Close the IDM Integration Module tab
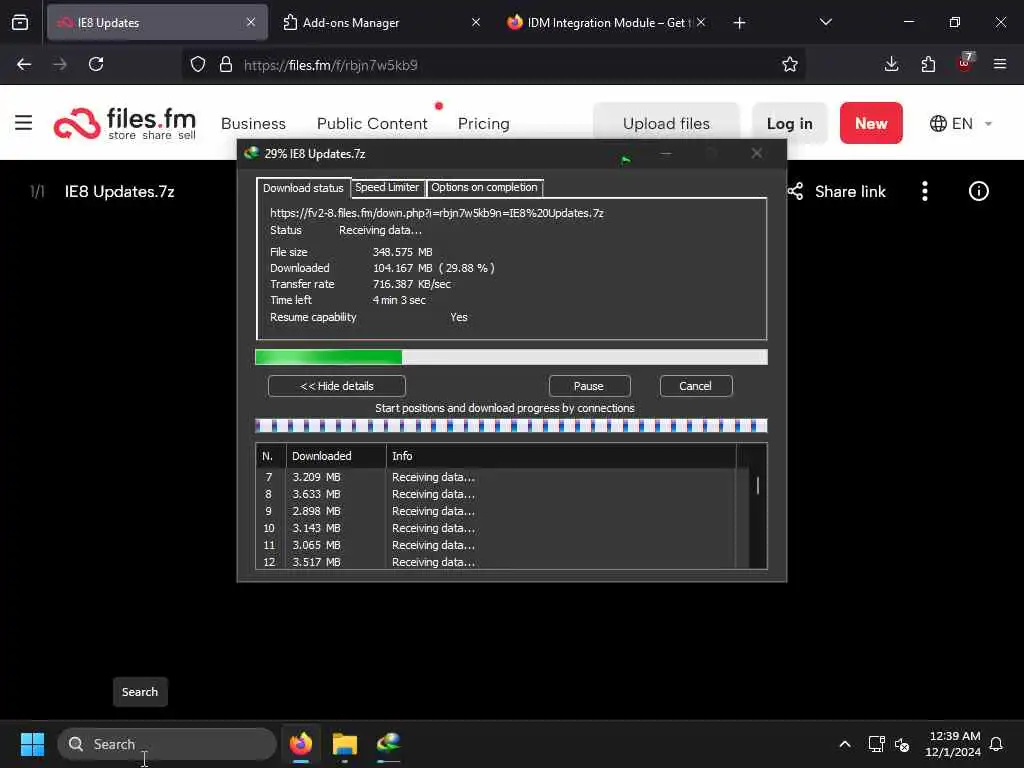This screenshot has height=768, width=1024. 701,22
